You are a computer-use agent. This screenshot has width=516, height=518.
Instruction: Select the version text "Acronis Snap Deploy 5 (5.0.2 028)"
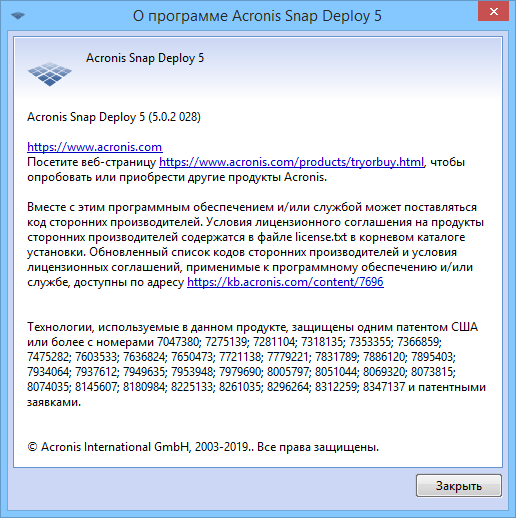click(x=114, y=117)
